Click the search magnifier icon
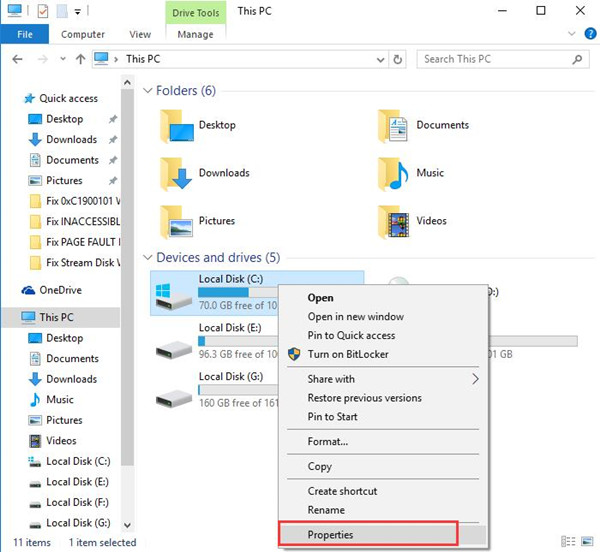This screenshot has height=552, width=600. click(x=577, y=59)
